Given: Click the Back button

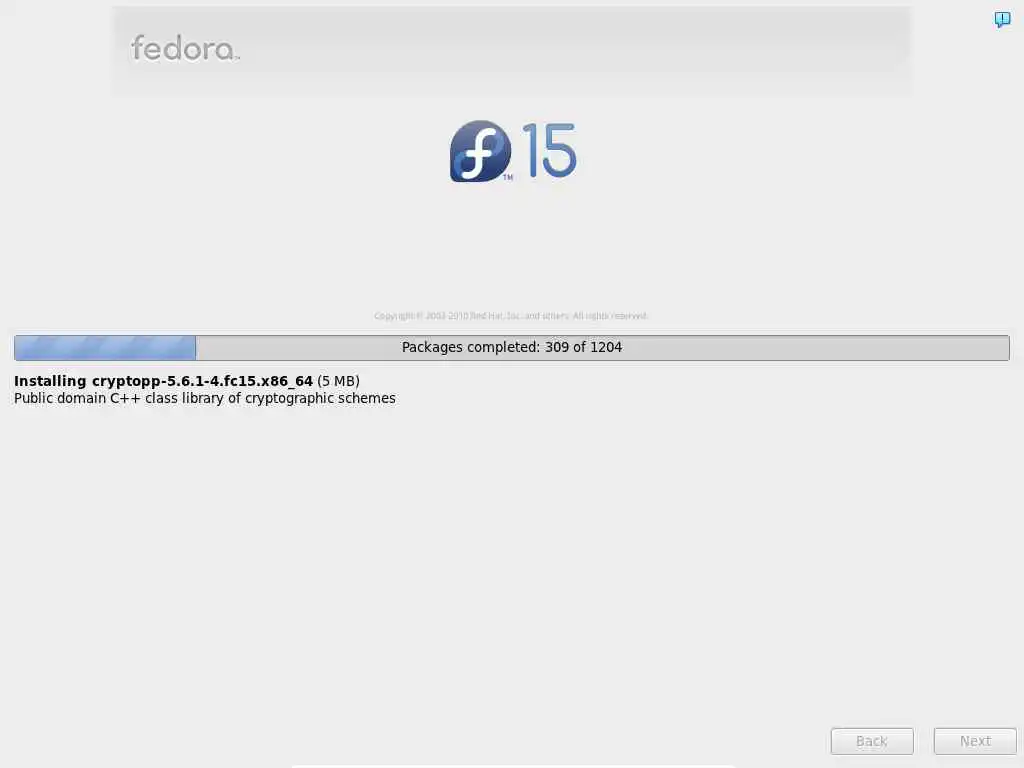Looking at the screenshot, I should [872, 741].
